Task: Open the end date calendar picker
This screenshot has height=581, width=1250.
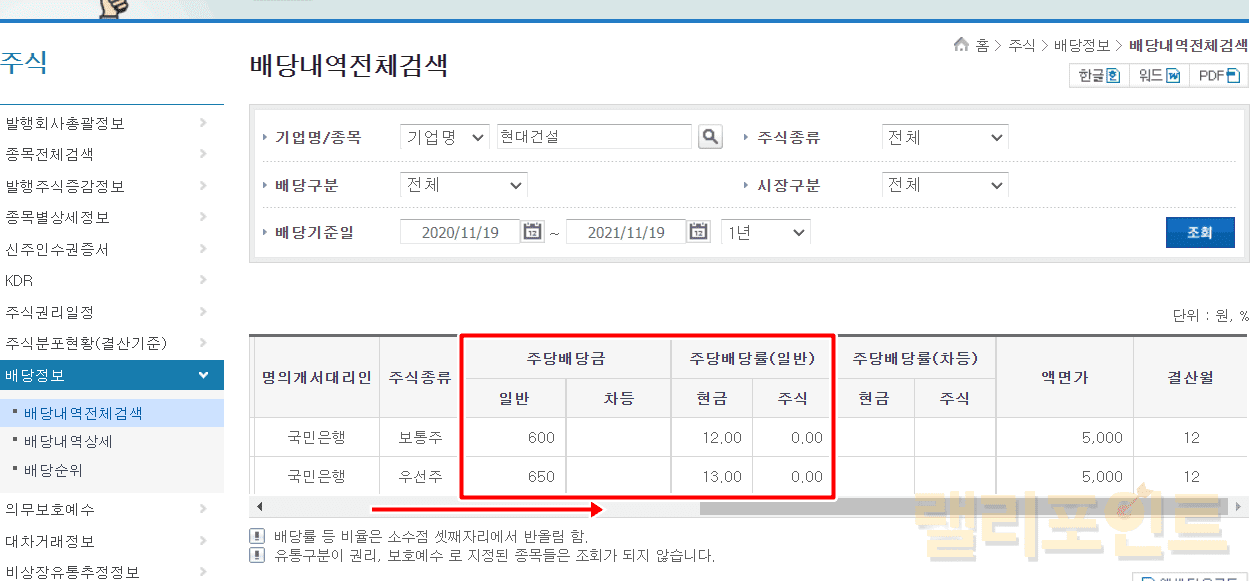Action: (x=699, y=232)
